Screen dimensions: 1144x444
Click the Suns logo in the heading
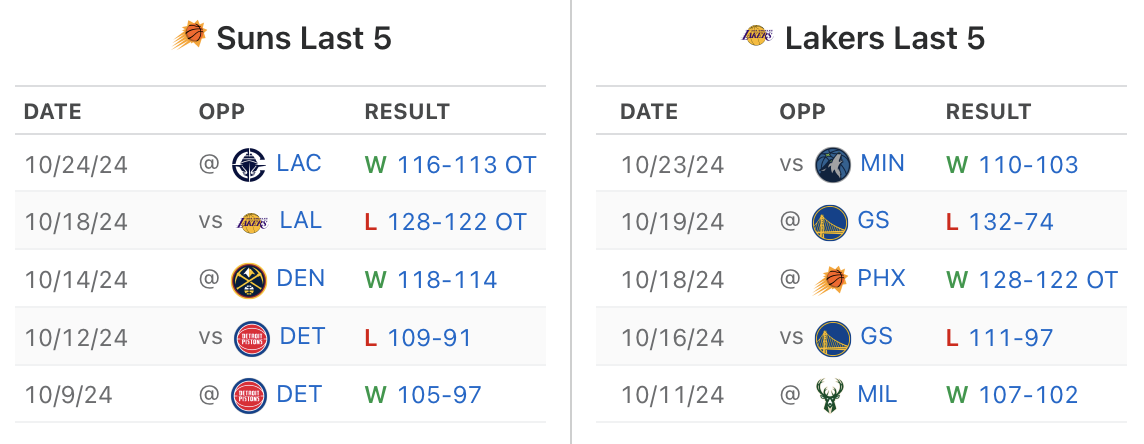click(190, 35)
